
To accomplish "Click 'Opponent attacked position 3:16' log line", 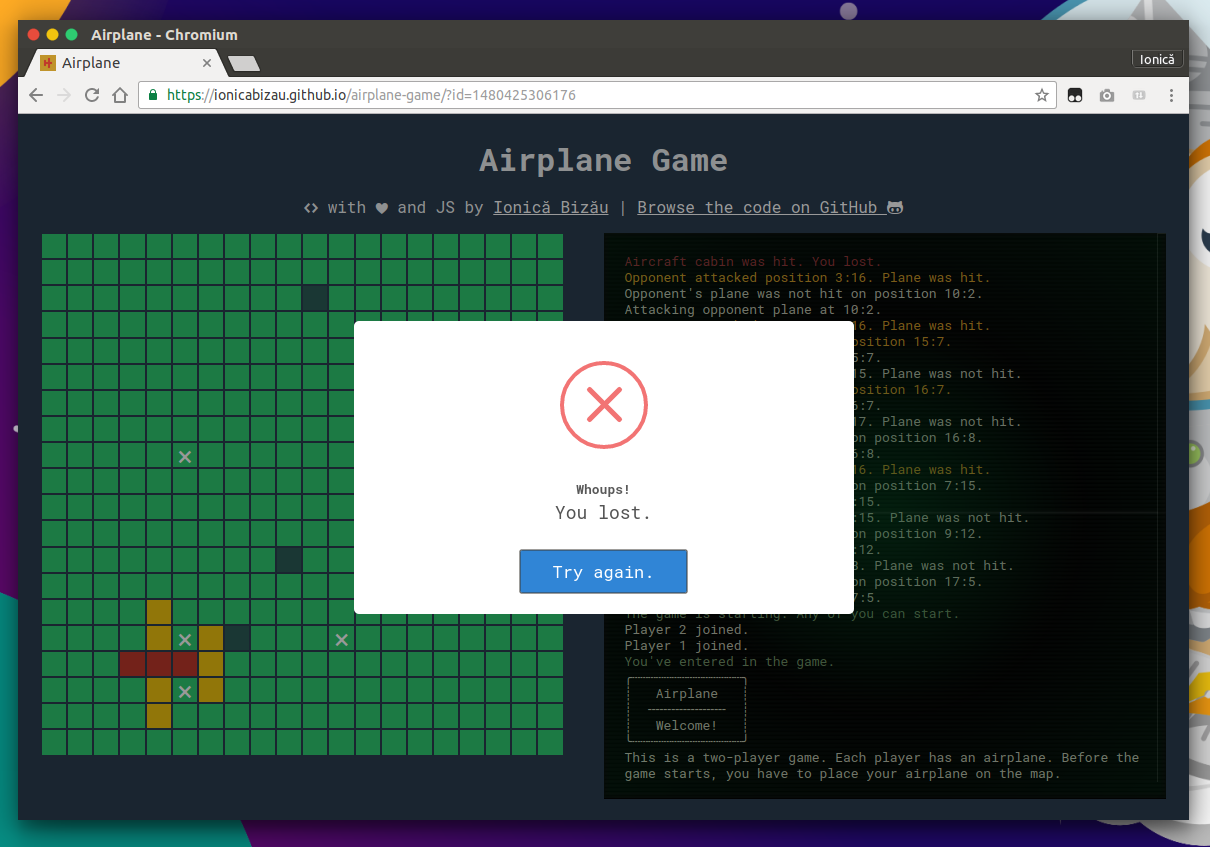I will tap(807, 278).
